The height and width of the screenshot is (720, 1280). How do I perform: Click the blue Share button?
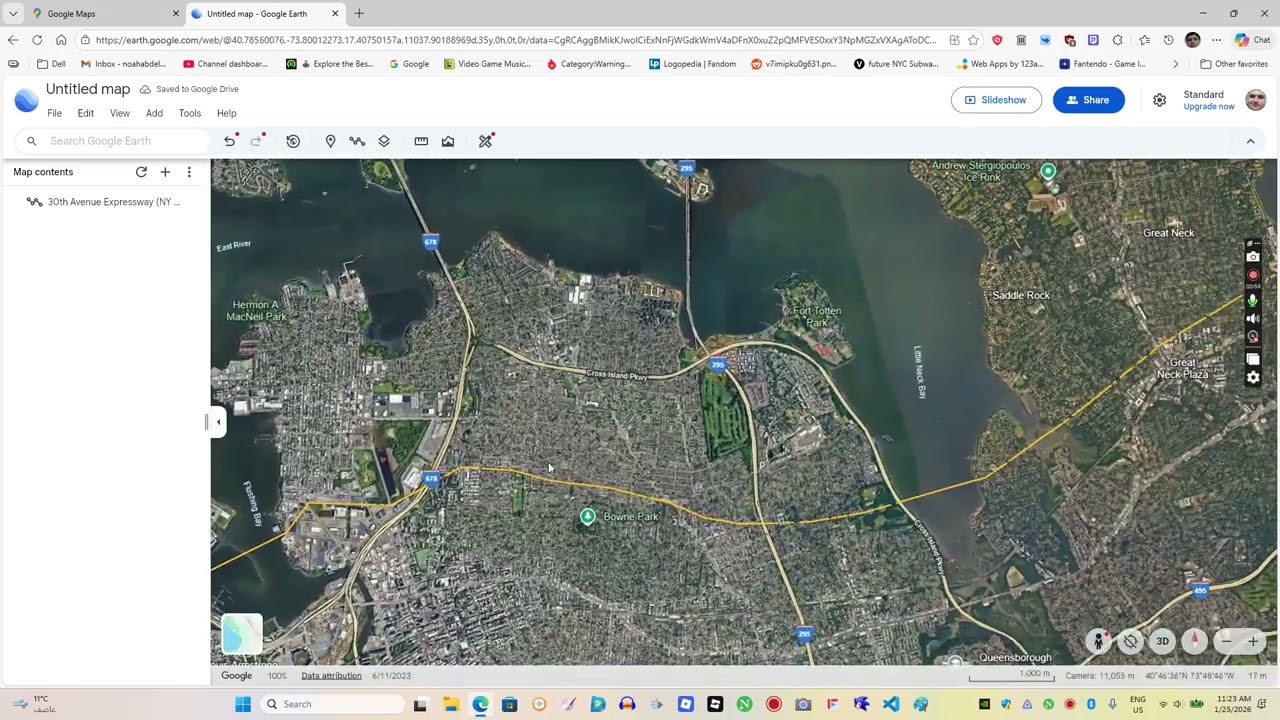pyautogui.click(x=1088, y=100)
